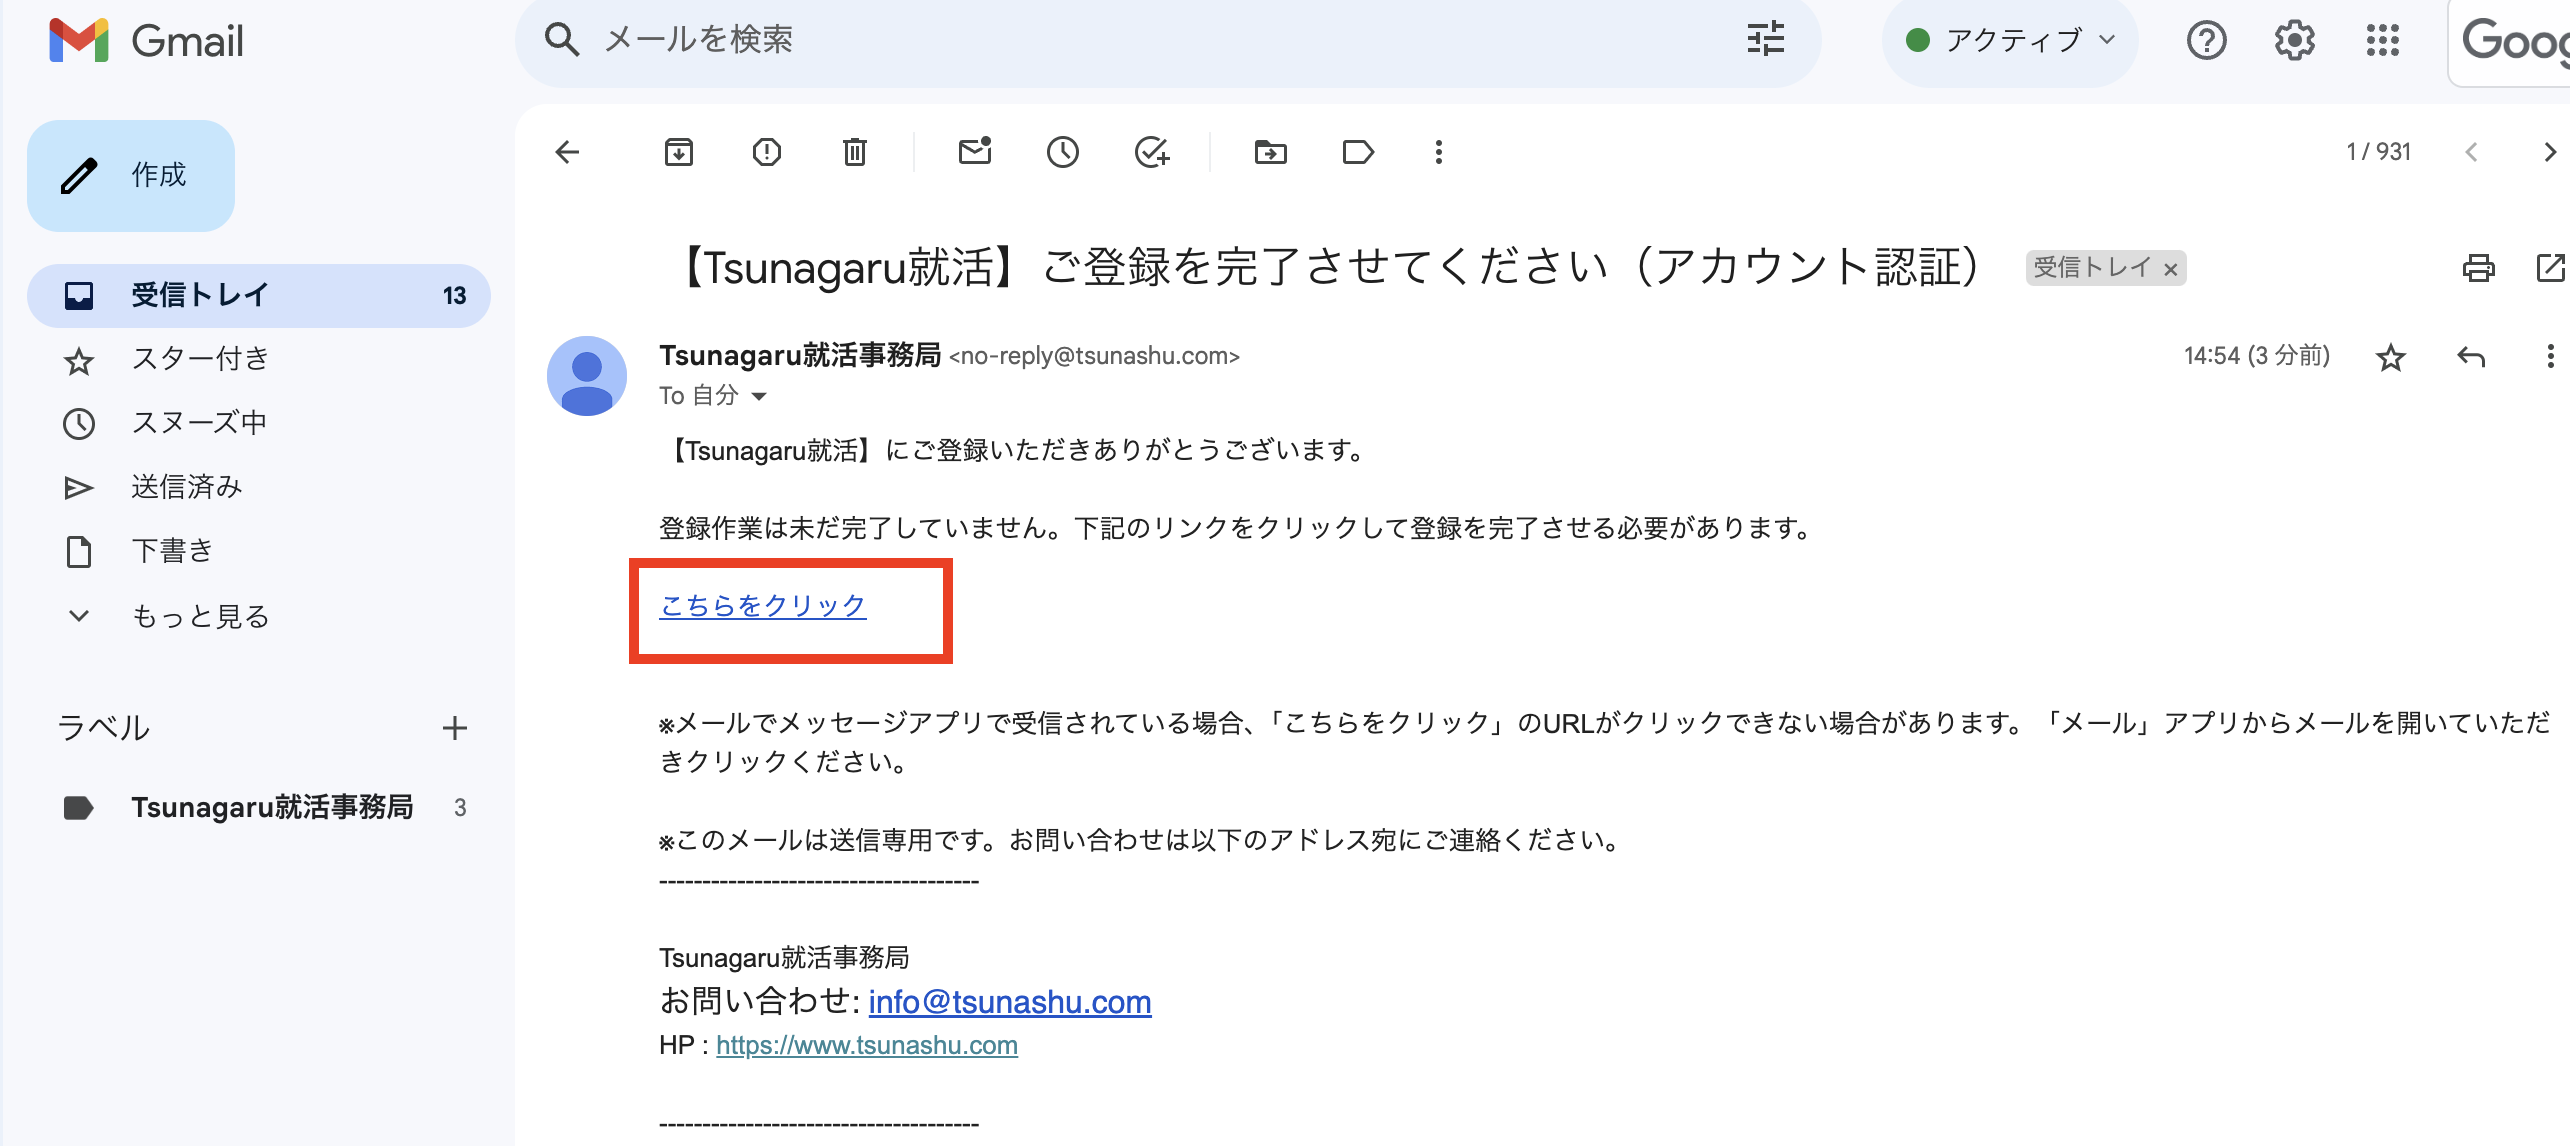Remove 受信トレイ label from email

coord(2170,269)
